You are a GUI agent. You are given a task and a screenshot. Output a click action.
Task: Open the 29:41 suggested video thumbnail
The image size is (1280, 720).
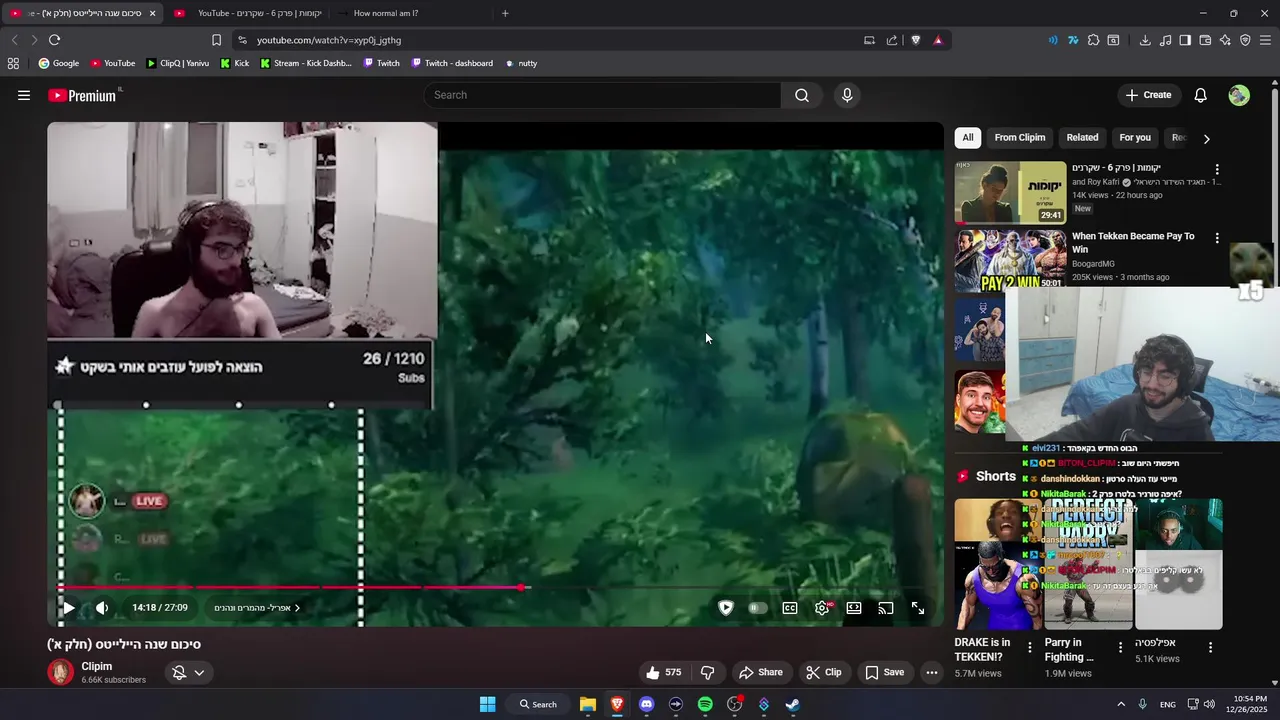pyautogui.click(x=1010, y=192)
